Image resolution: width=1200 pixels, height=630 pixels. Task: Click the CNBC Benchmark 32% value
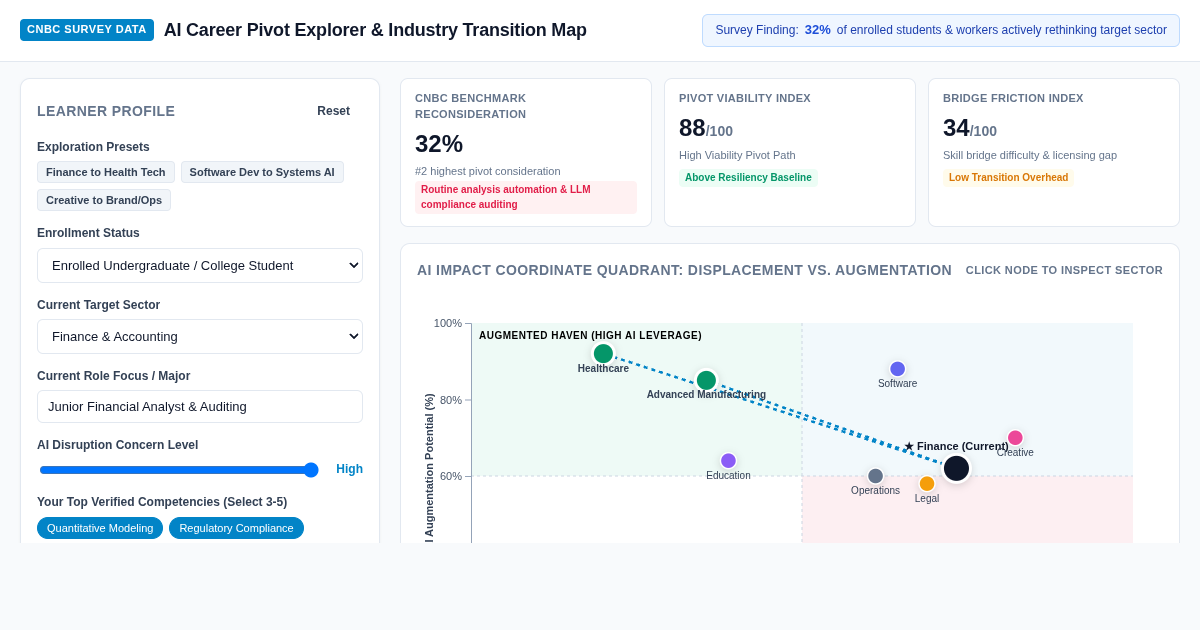(x=439, y=144)
